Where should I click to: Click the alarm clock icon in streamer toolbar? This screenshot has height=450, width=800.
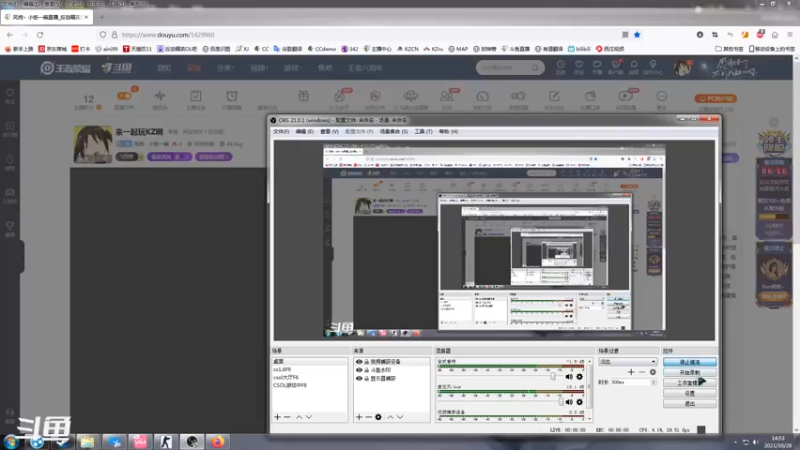(232, 96)
